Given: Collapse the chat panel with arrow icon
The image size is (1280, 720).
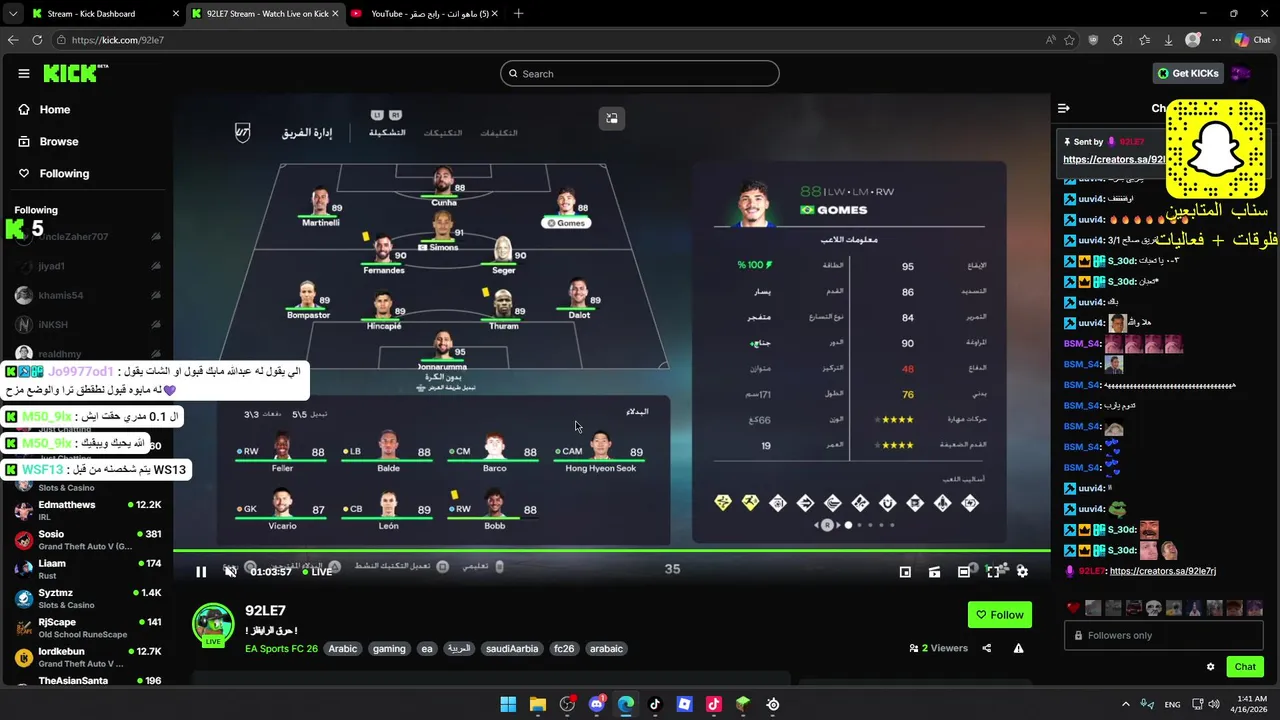Looking at the screenshot, I should tap(1064, 108).
